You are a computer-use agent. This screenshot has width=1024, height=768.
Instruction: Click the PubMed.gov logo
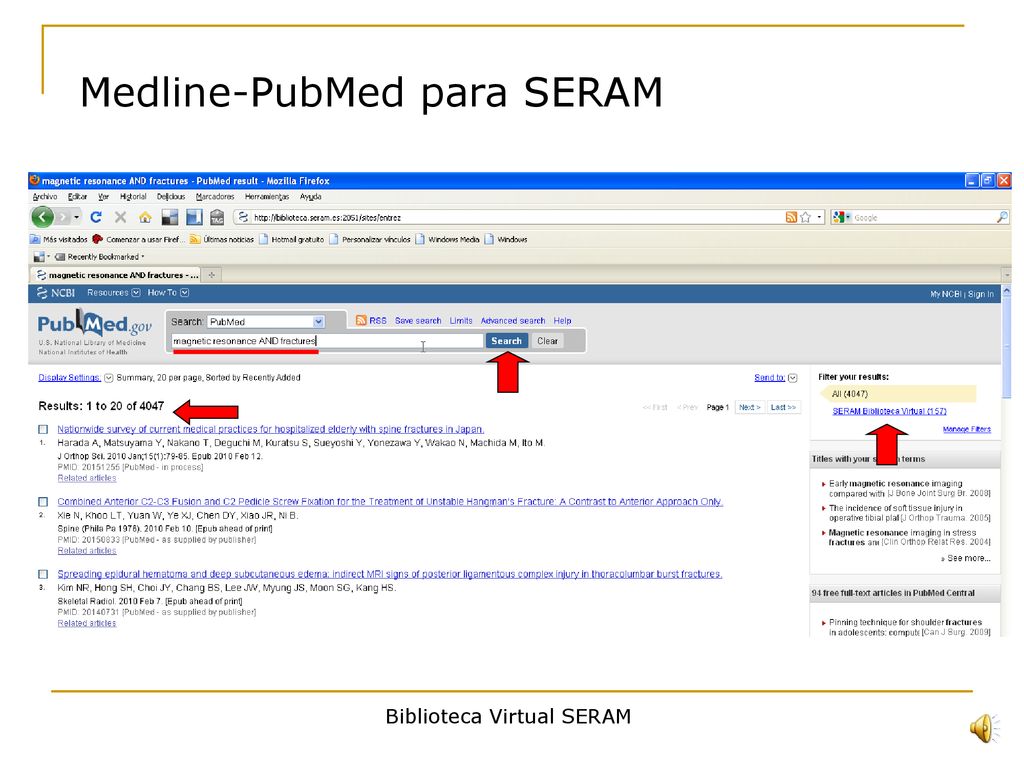94,325
